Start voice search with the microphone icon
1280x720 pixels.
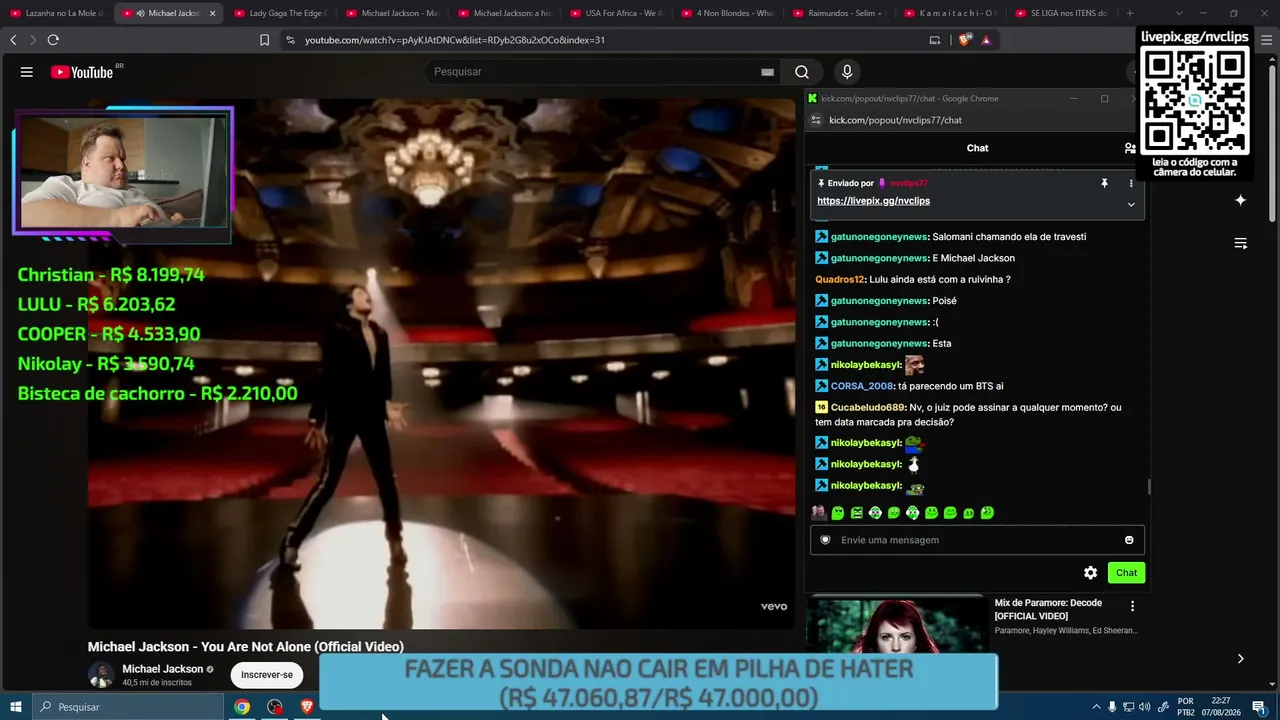tap(847, 72)
